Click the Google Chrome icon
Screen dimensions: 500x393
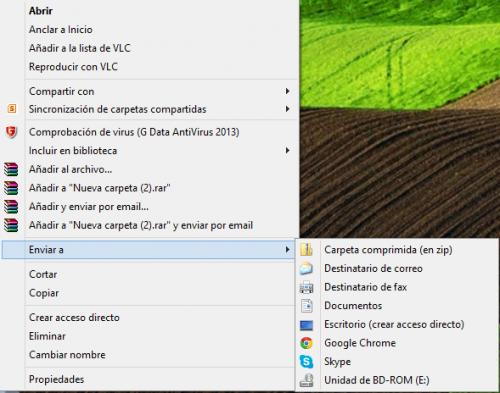pos(306,343)
